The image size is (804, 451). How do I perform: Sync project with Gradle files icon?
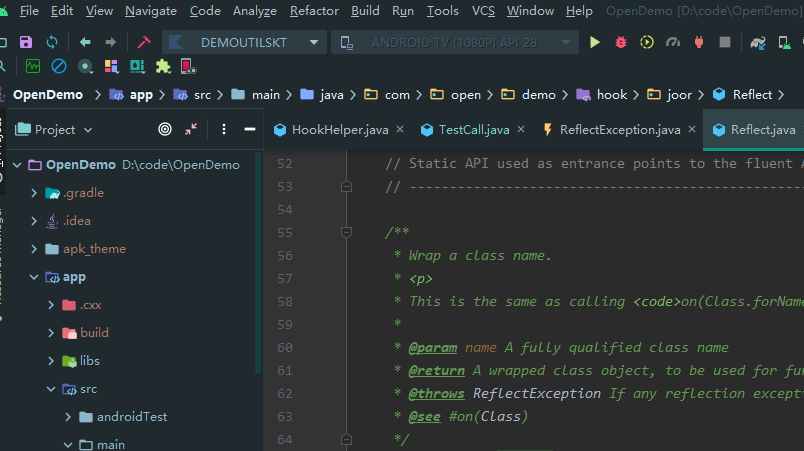[758, 43]
